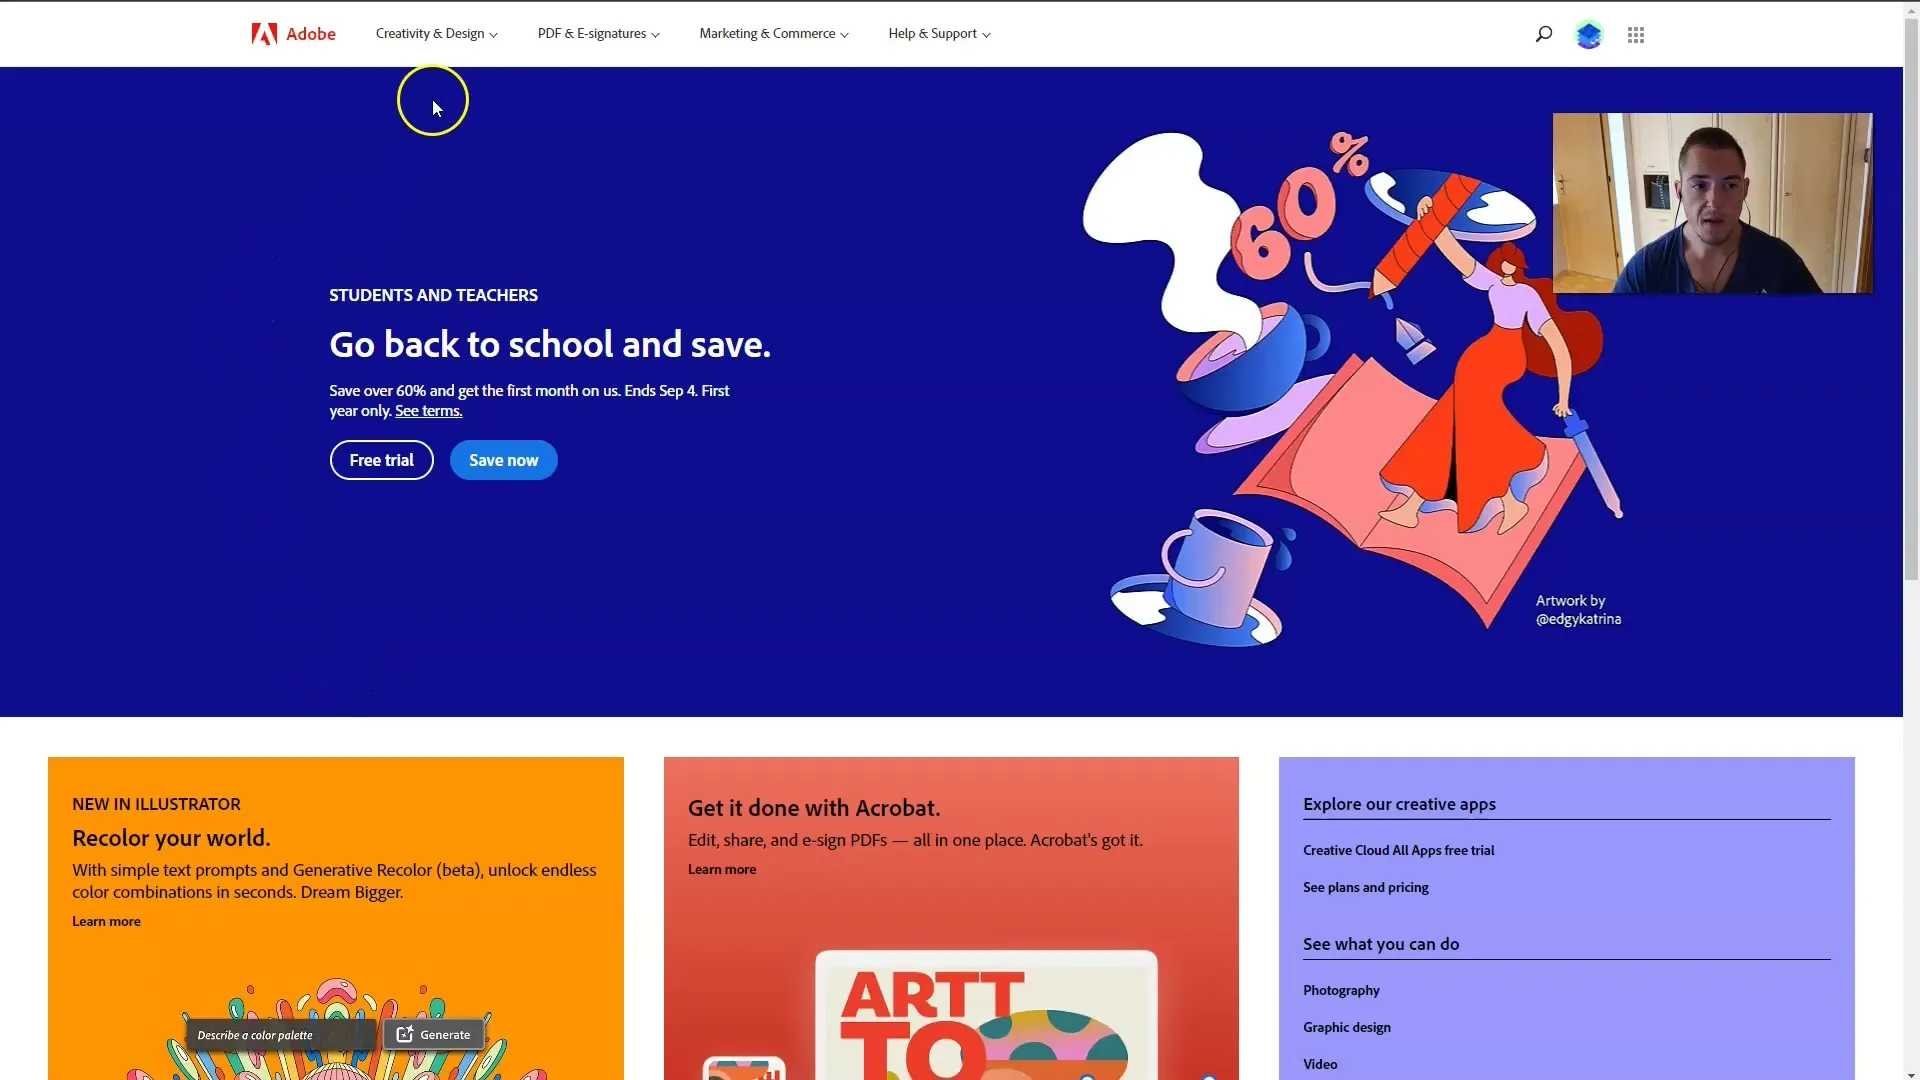Open the search icon
The image size is (1920, 1080).
[1543, 33]
